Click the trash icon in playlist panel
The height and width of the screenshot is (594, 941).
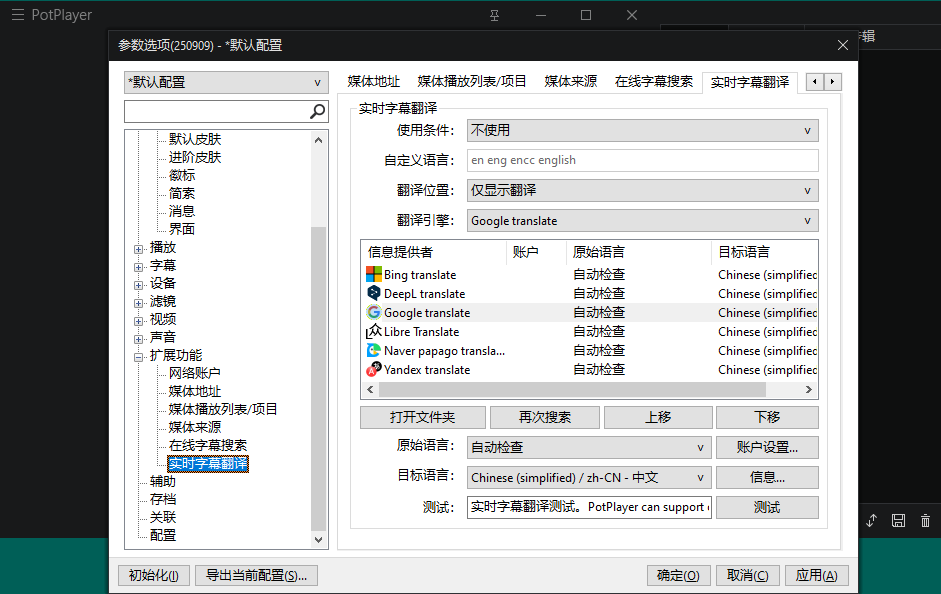coord(925,520)
